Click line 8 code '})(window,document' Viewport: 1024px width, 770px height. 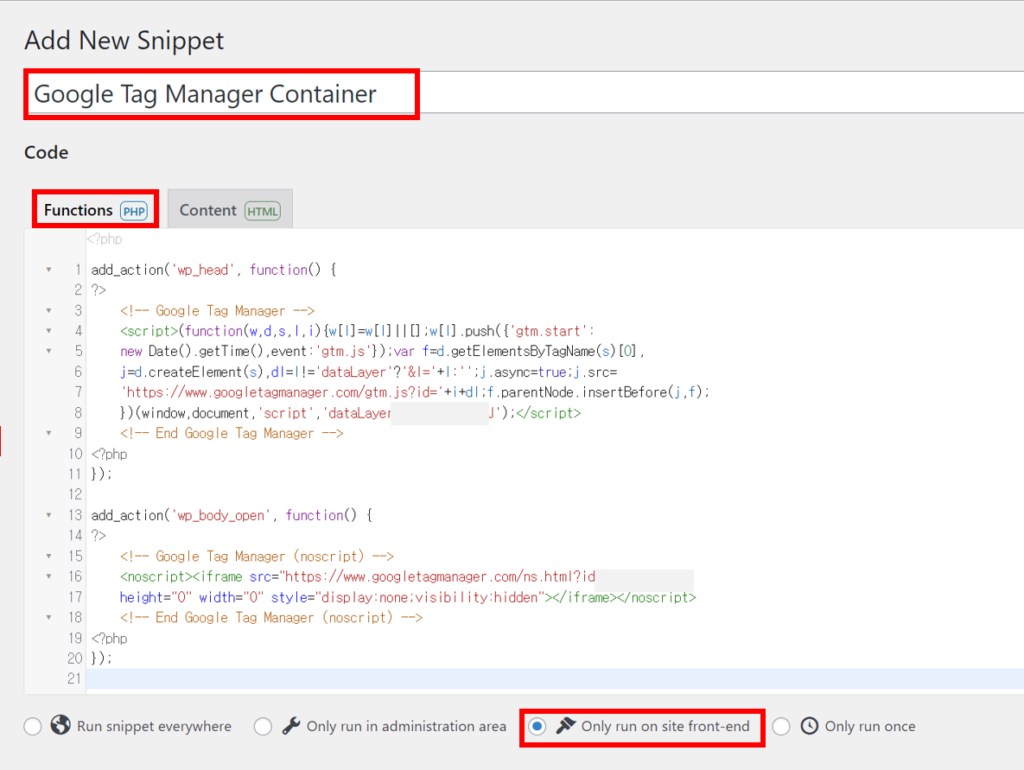(184, 413)
